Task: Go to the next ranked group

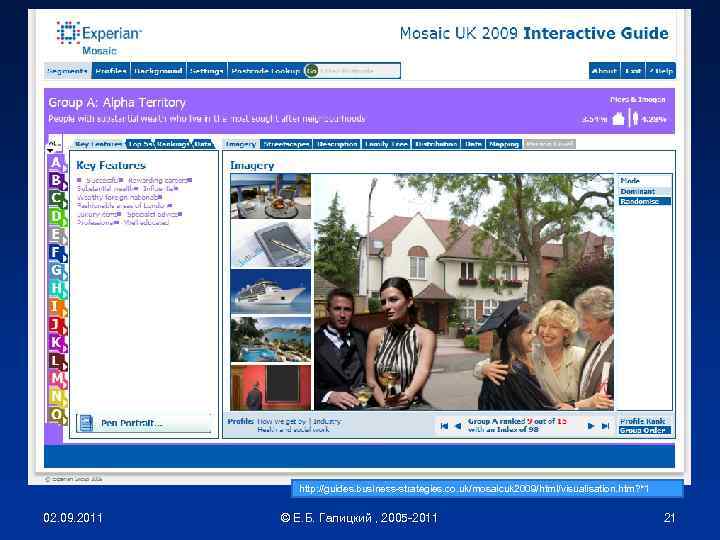Action: 591,426
